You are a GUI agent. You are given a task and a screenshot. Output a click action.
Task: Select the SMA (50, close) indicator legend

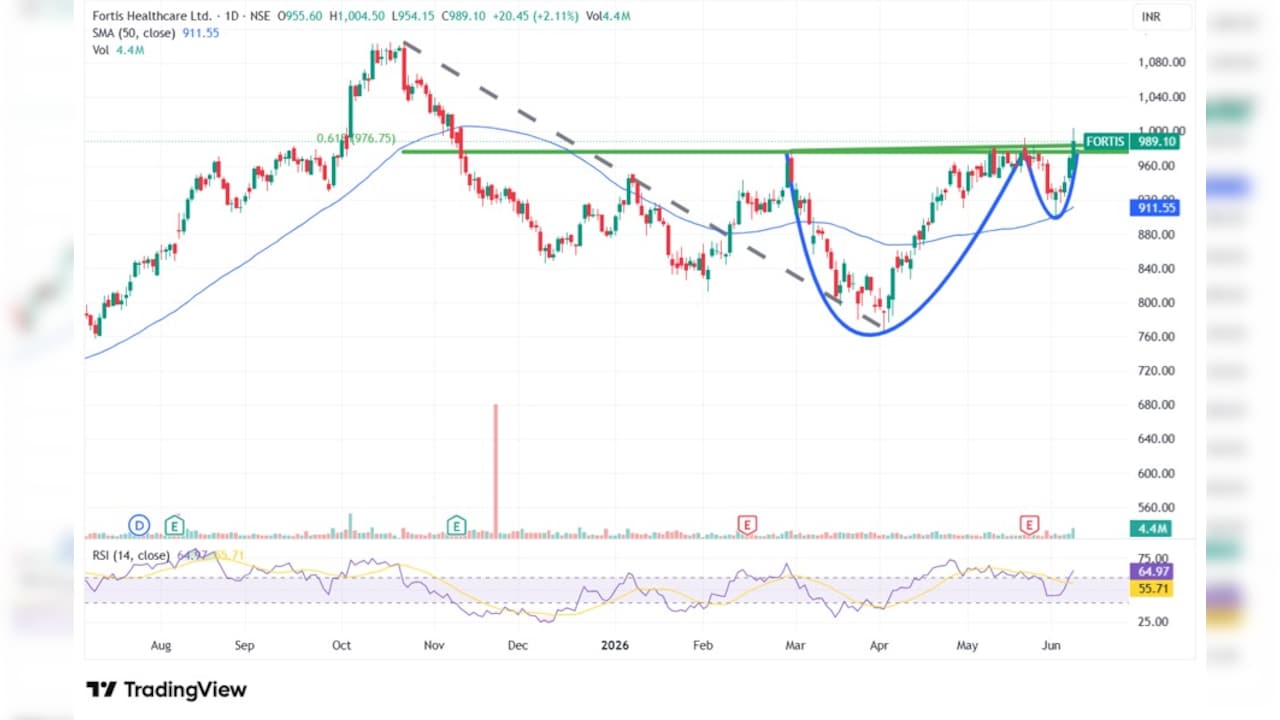(x=133, y=33)
